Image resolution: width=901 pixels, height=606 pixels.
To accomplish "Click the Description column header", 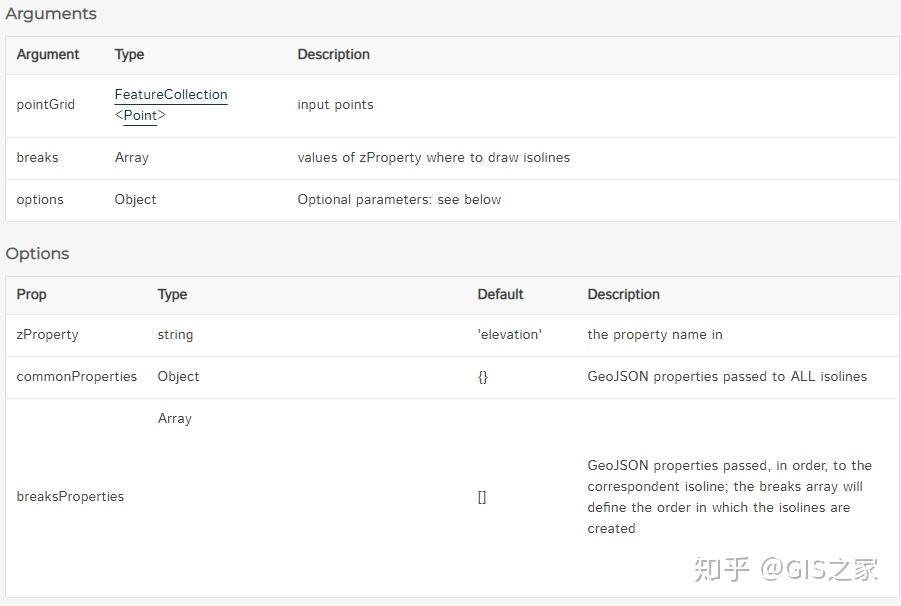I will point(333,55).
